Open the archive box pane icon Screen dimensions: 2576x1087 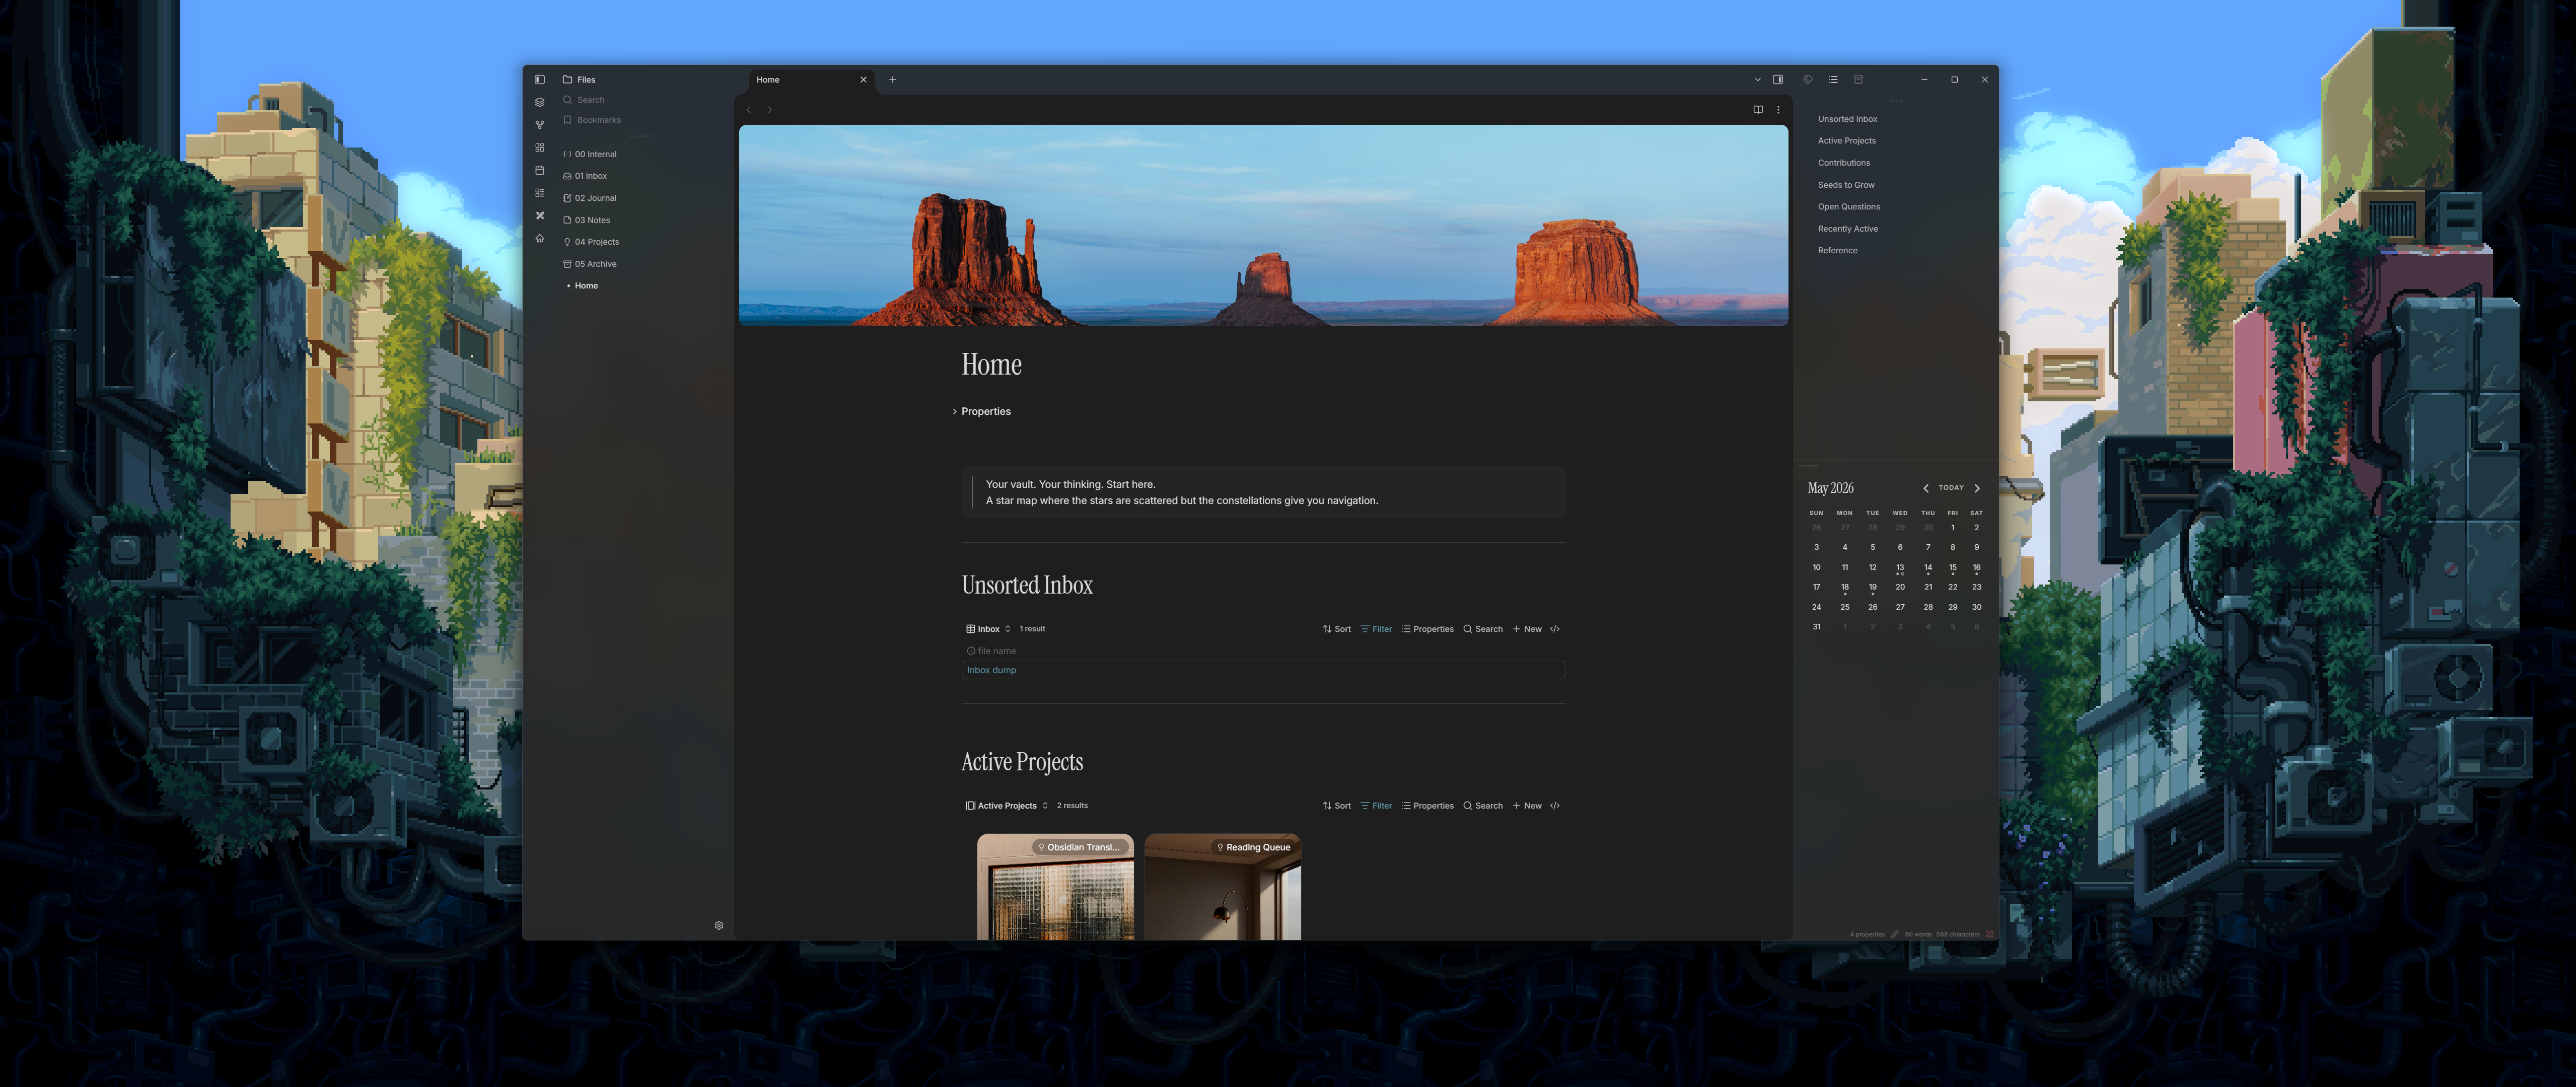tap(1858, 80)
